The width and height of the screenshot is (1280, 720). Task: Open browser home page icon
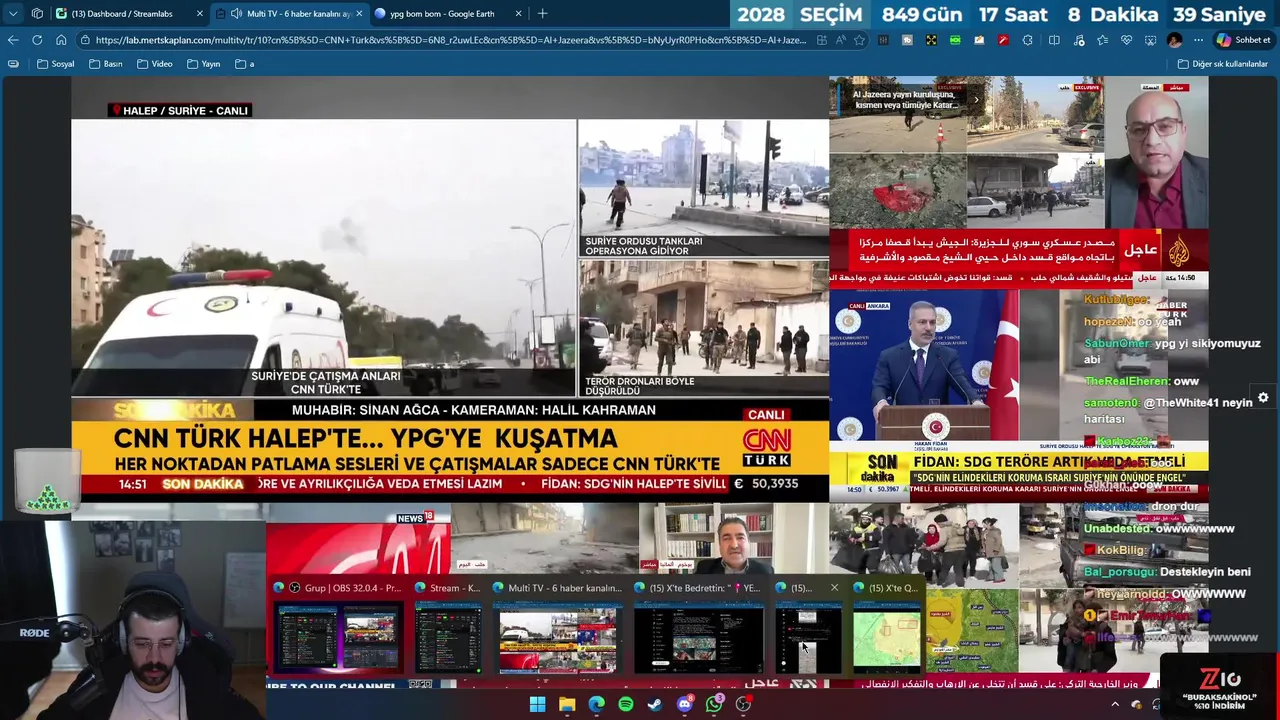[61, 40]
